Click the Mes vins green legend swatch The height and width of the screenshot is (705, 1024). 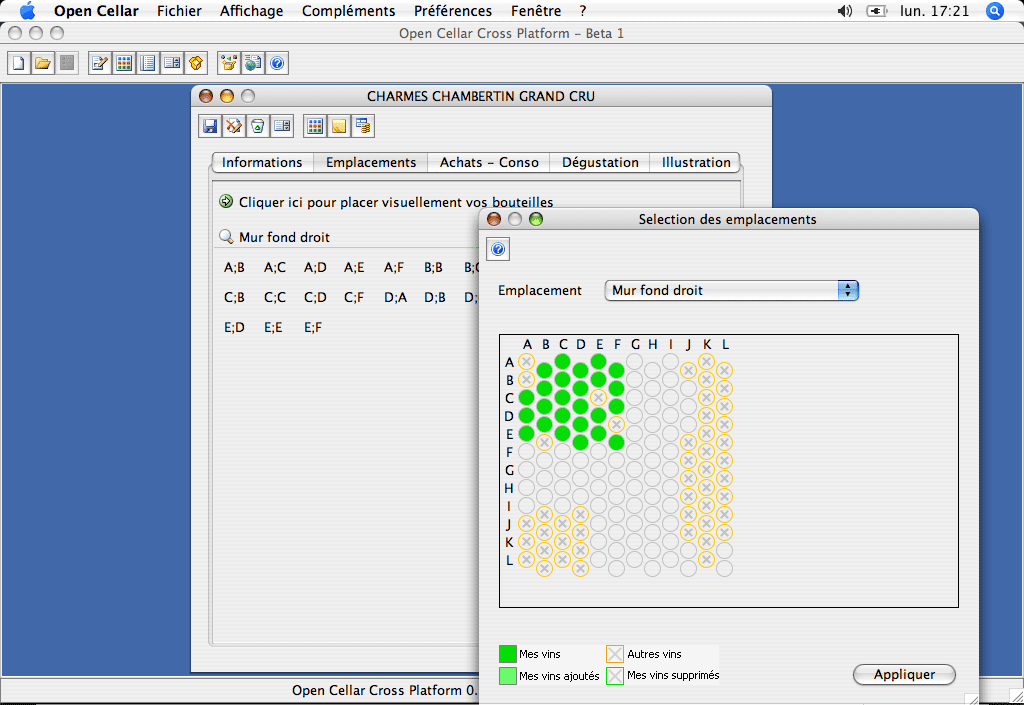point(507,654)
